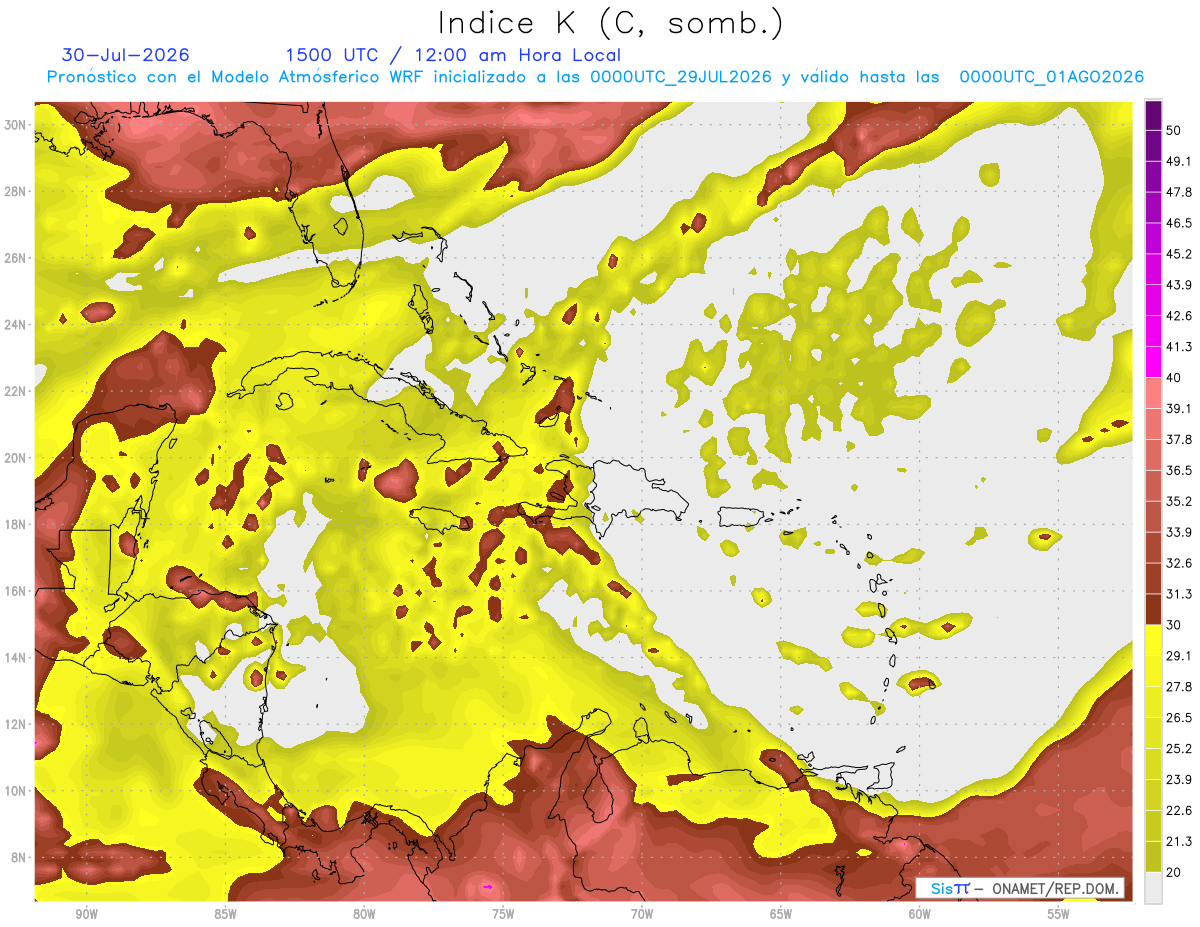Click the "50" label on the color scale
Viewport: 1200px width, 927px height.
coord(1174,130)
